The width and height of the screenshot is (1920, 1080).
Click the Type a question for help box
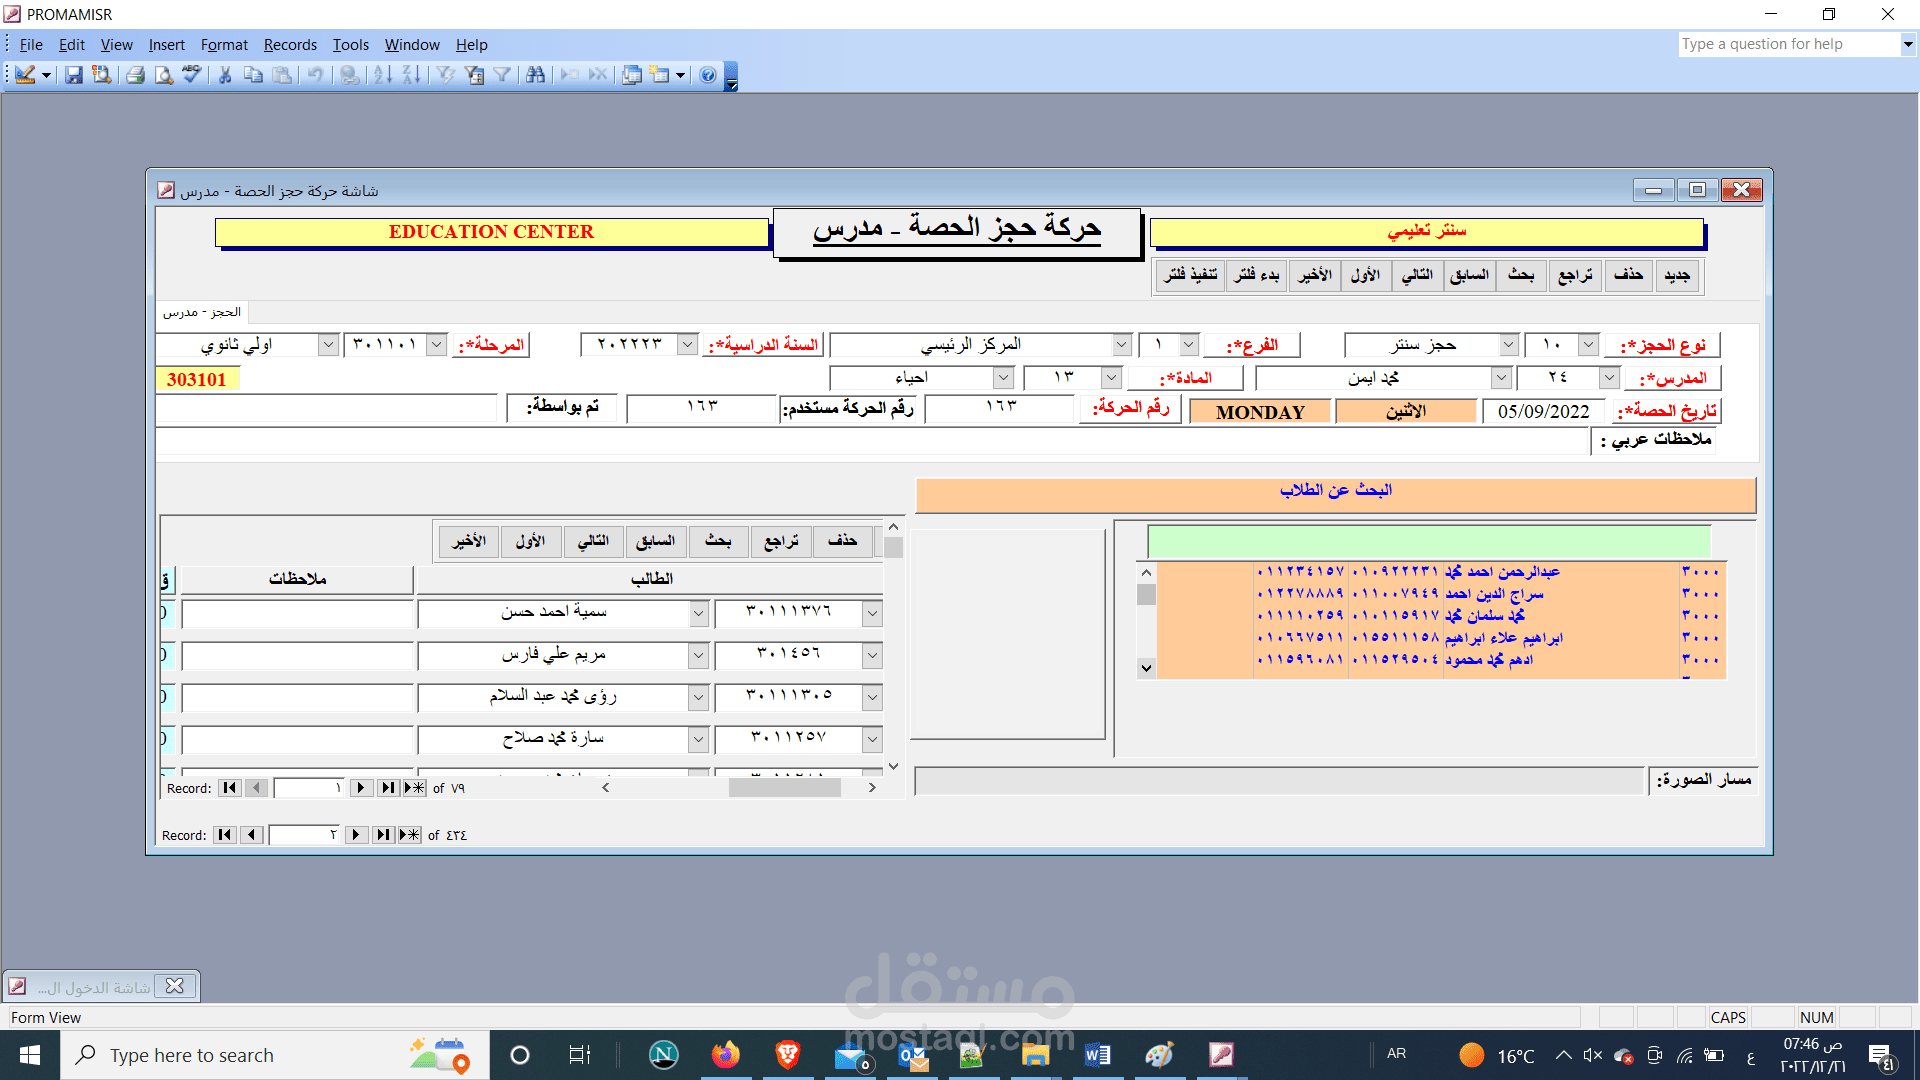pyautogui.click(x=1788, y=44)
